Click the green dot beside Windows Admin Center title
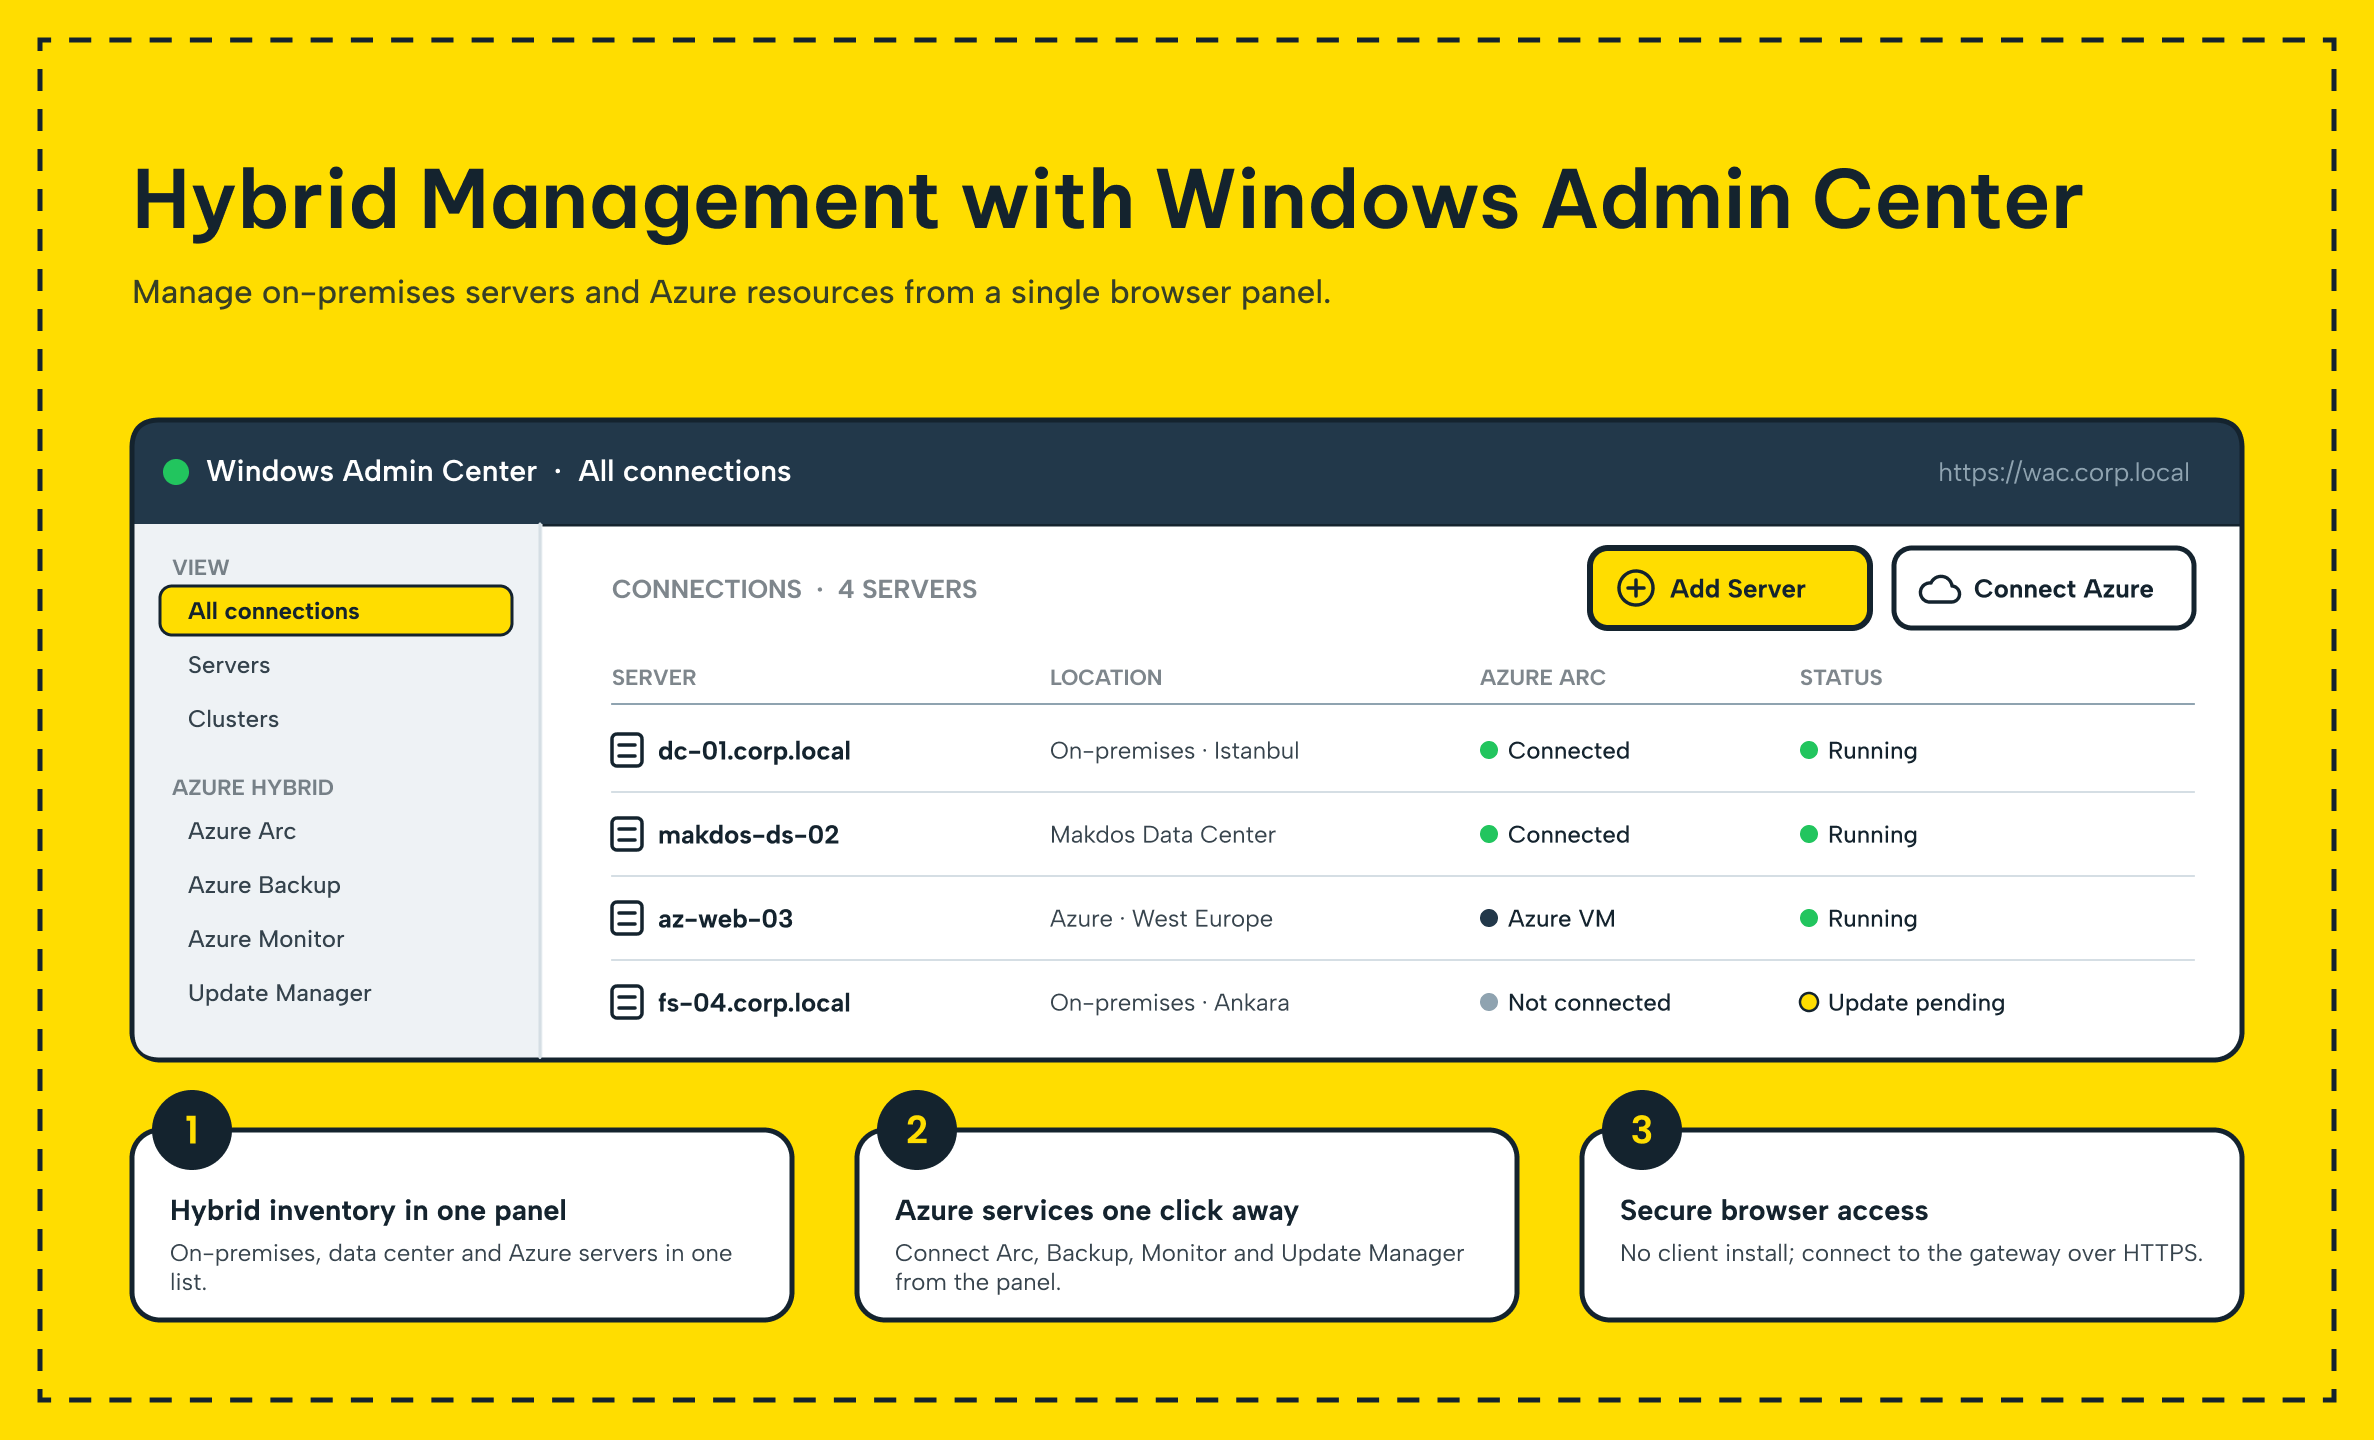Viewport: 2374px width, 1440px height. tap(176, 472)
